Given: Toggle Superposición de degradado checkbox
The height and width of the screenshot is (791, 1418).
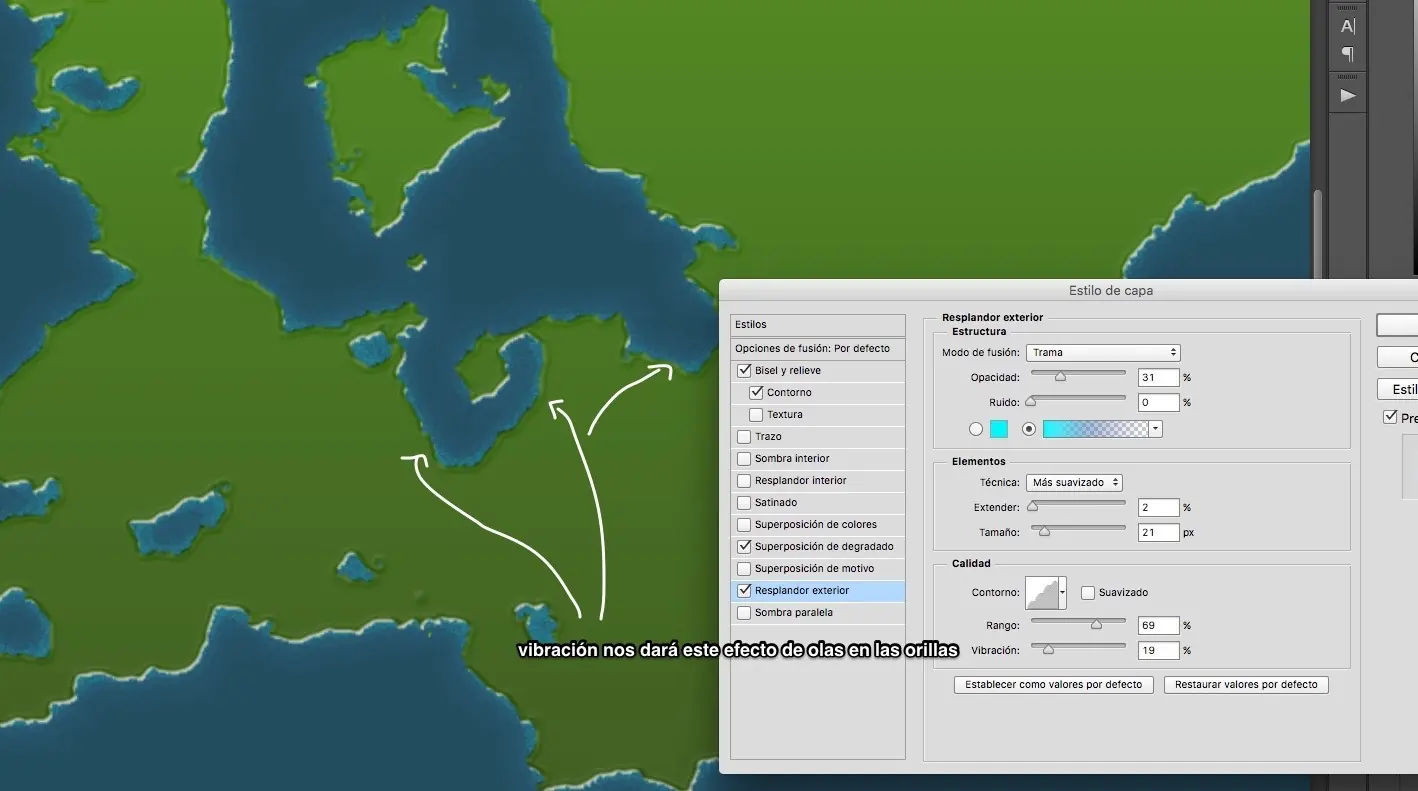Looking at the screenshot, I should (744, 546).
